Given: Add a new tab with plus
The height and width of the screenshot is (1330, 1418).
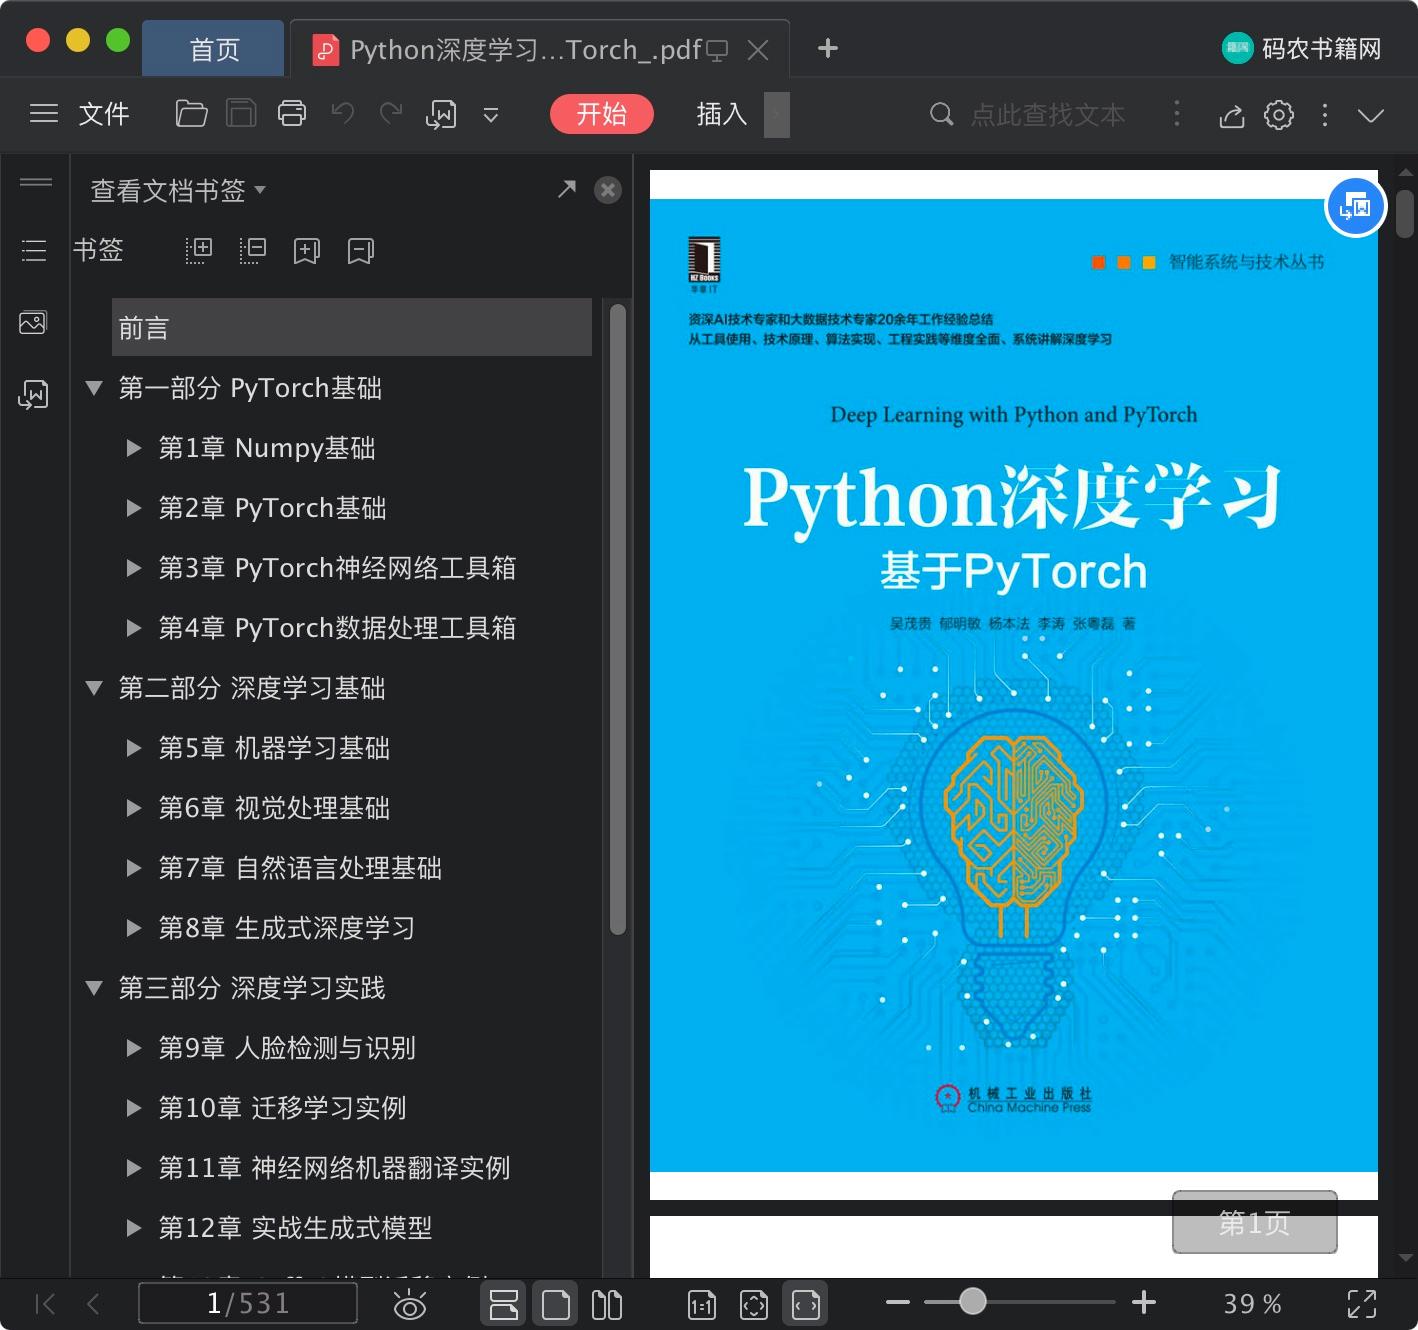Looking at the screenshot, I should 828,48.
